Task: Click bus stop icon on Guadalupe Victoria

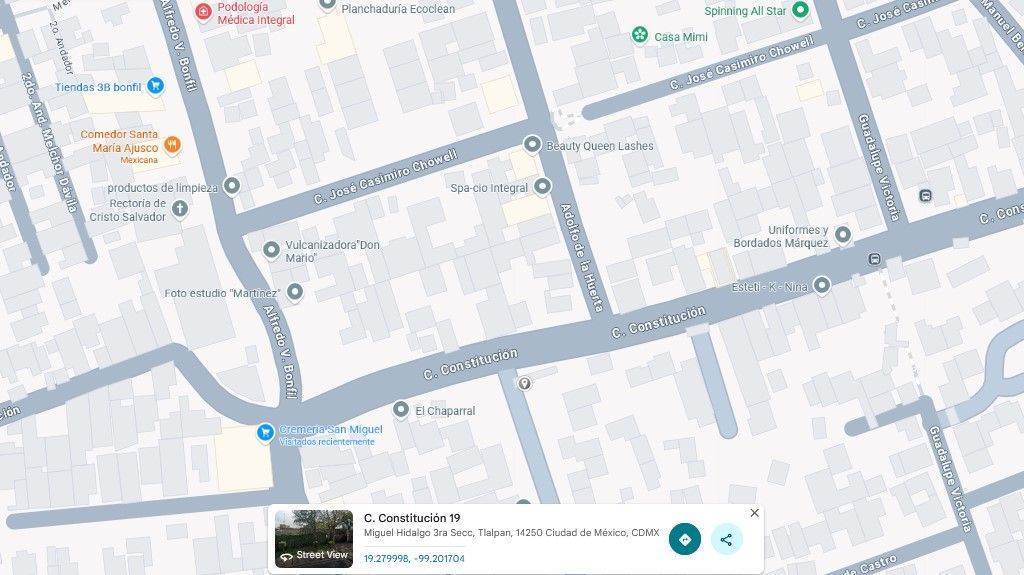Action: point(925,195)
